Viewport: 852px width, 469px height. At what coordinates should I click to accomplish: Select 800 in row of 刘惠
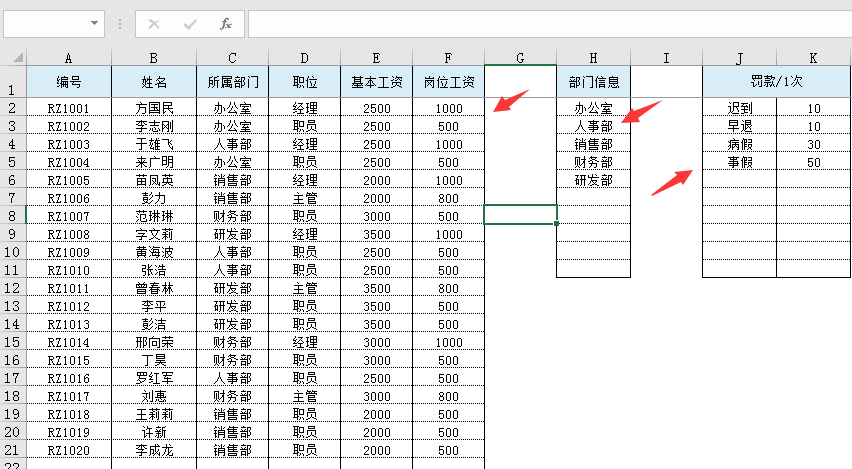(448, 396)
